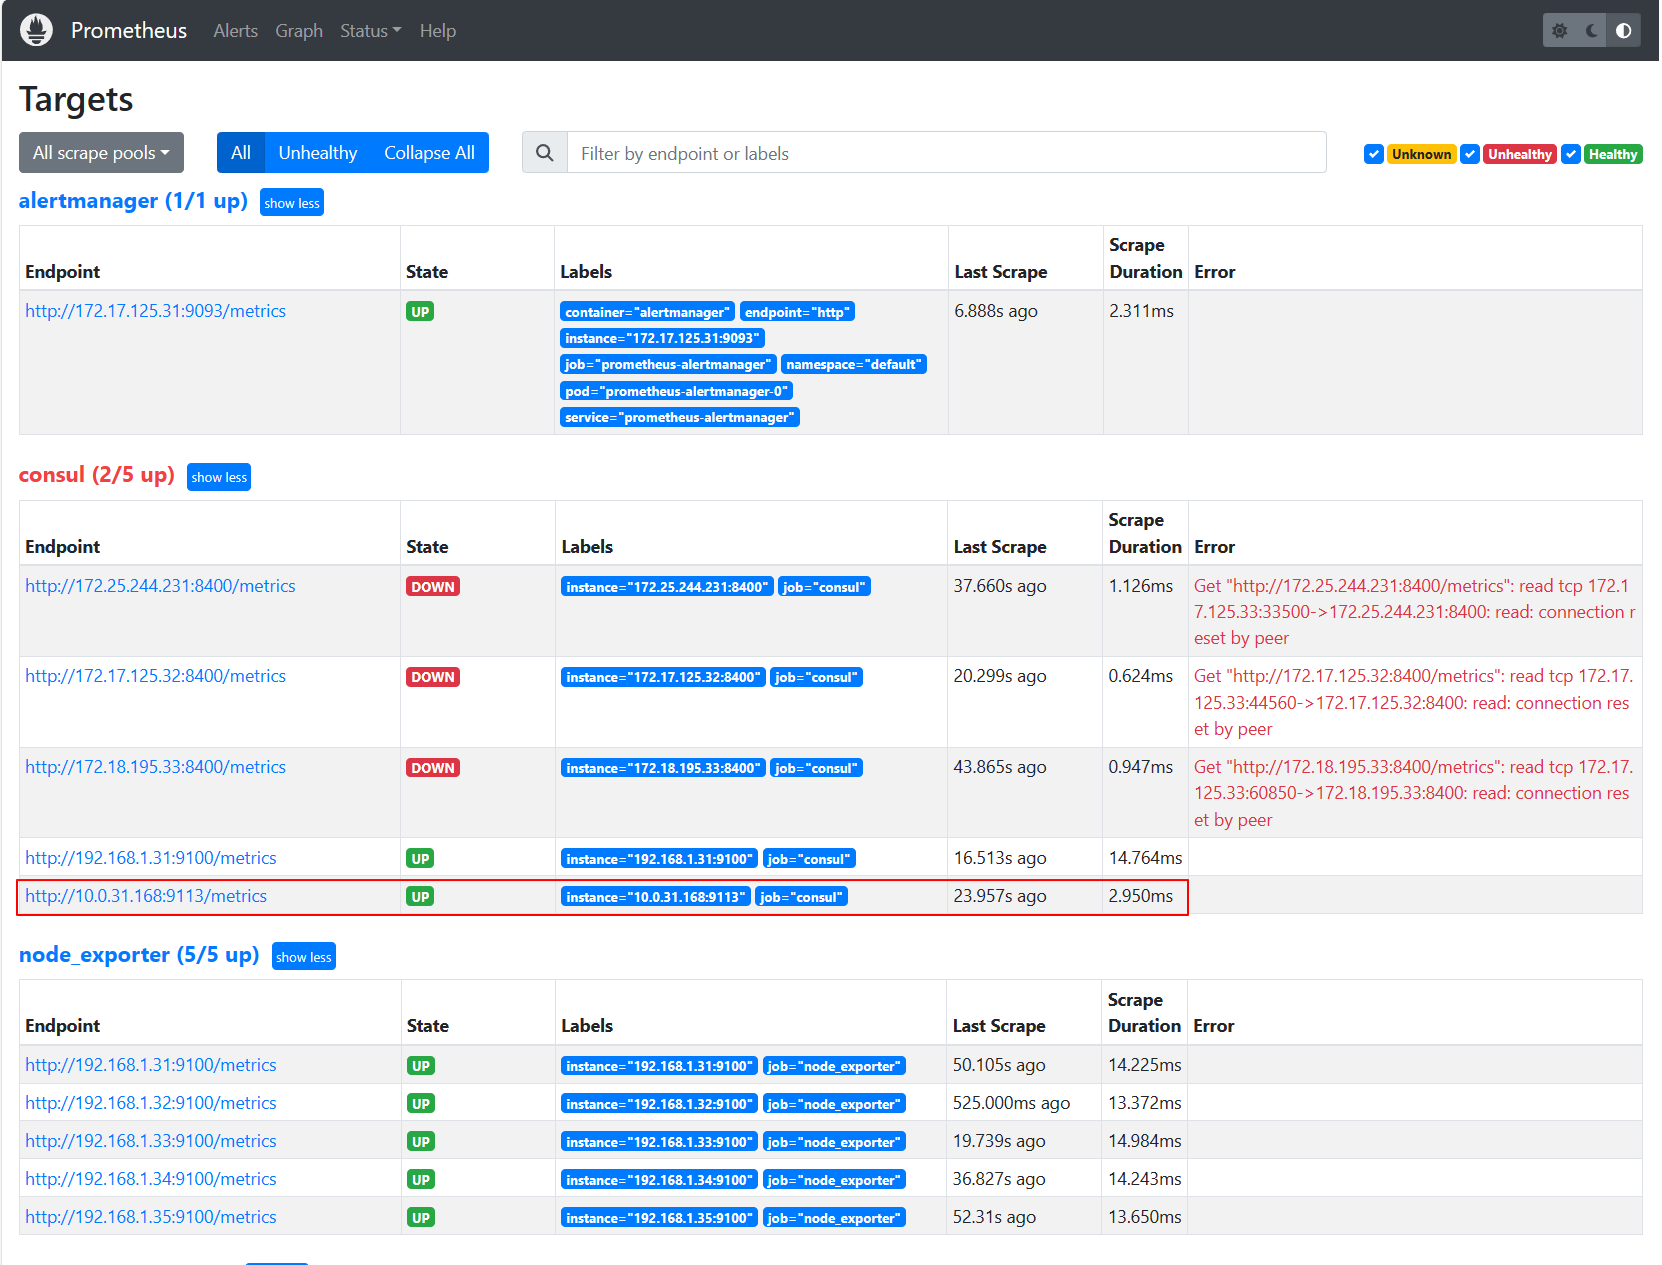
Task: Open the Status dropdown menu
Action: 370,31
